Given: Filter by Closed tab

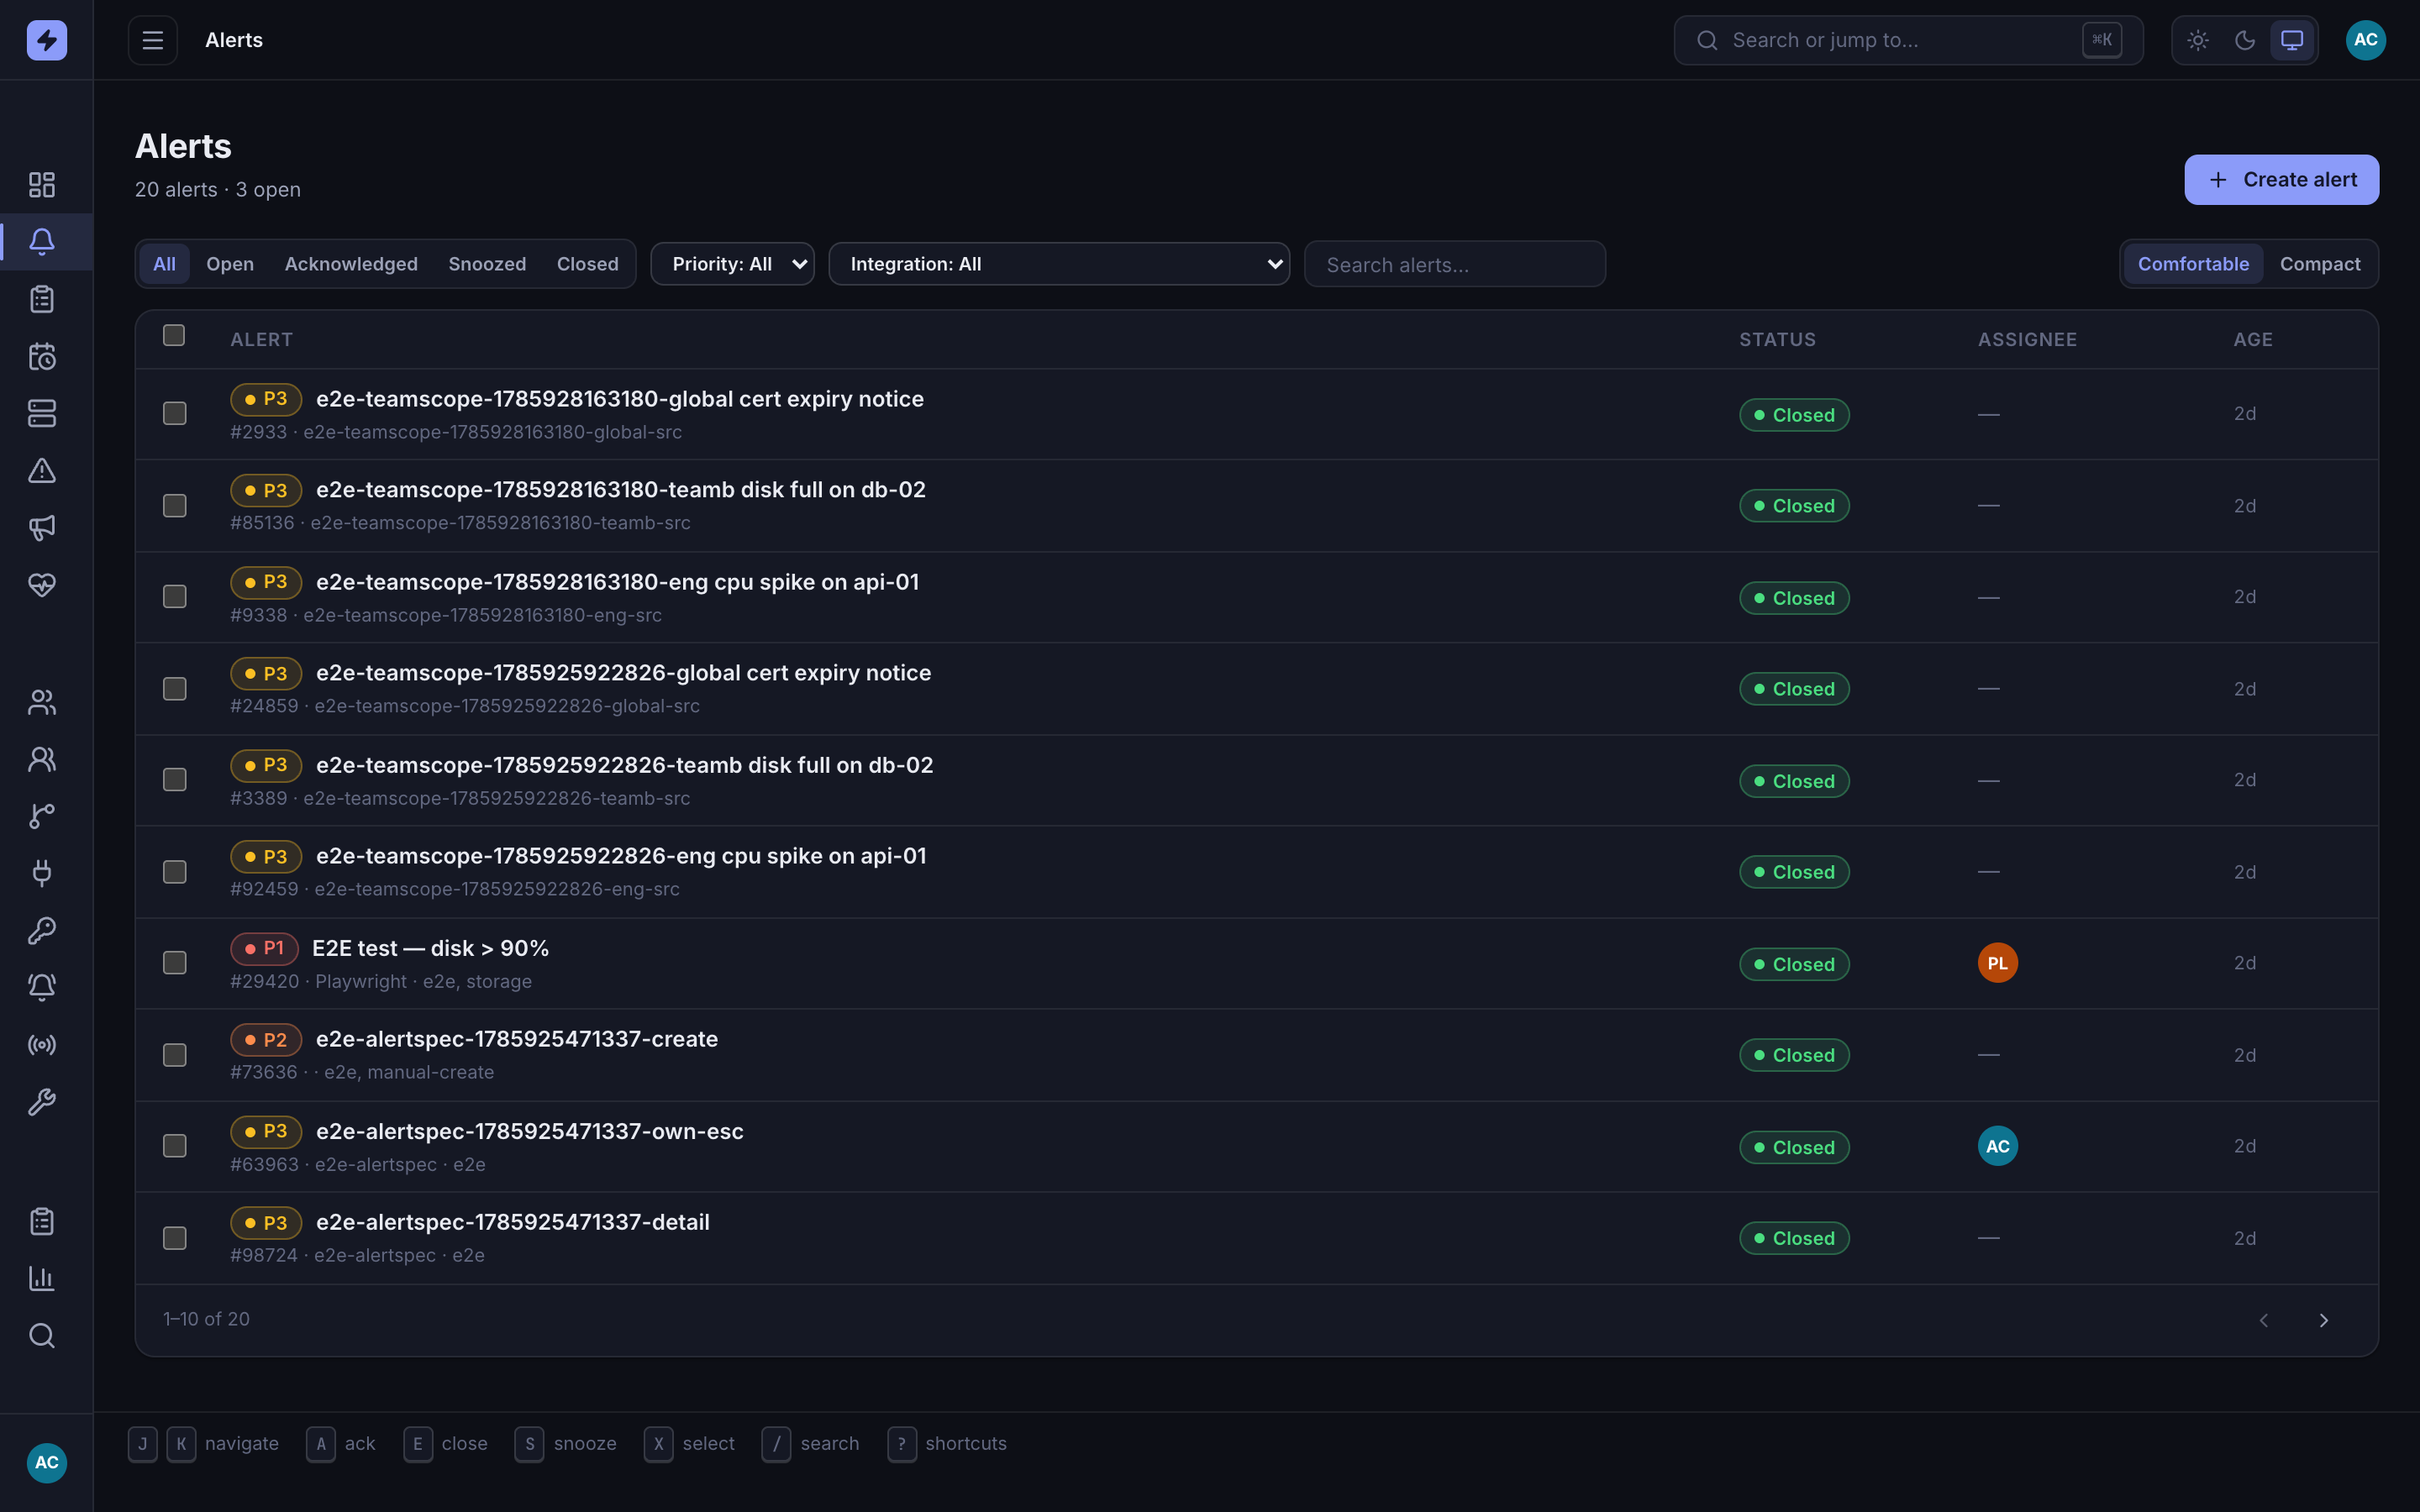Looking at the screenshot, I should click(588, 264).
